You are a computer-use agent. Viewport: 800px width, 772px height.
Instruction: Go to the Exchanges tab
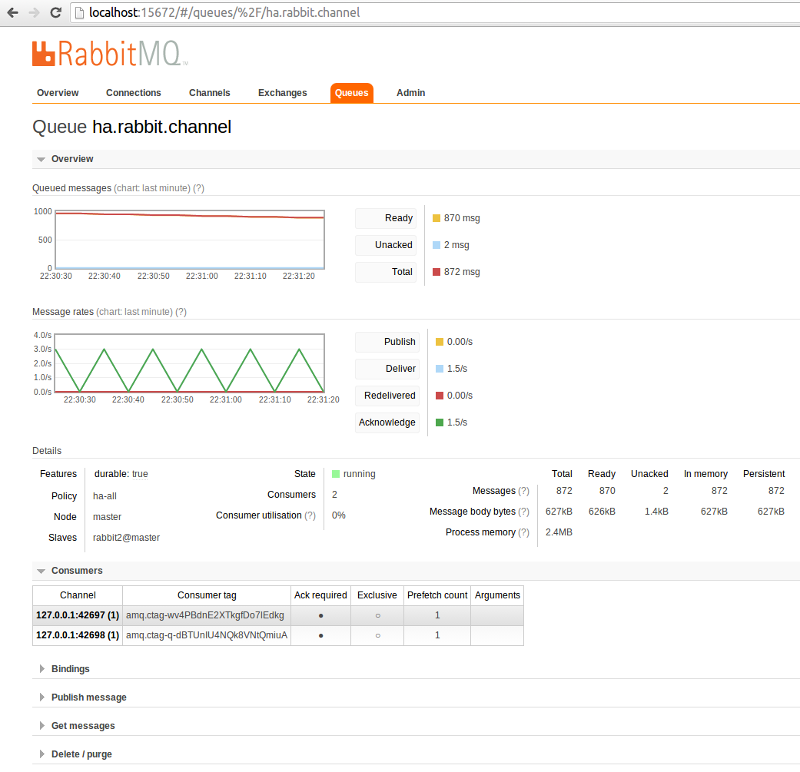coord(283,93)
